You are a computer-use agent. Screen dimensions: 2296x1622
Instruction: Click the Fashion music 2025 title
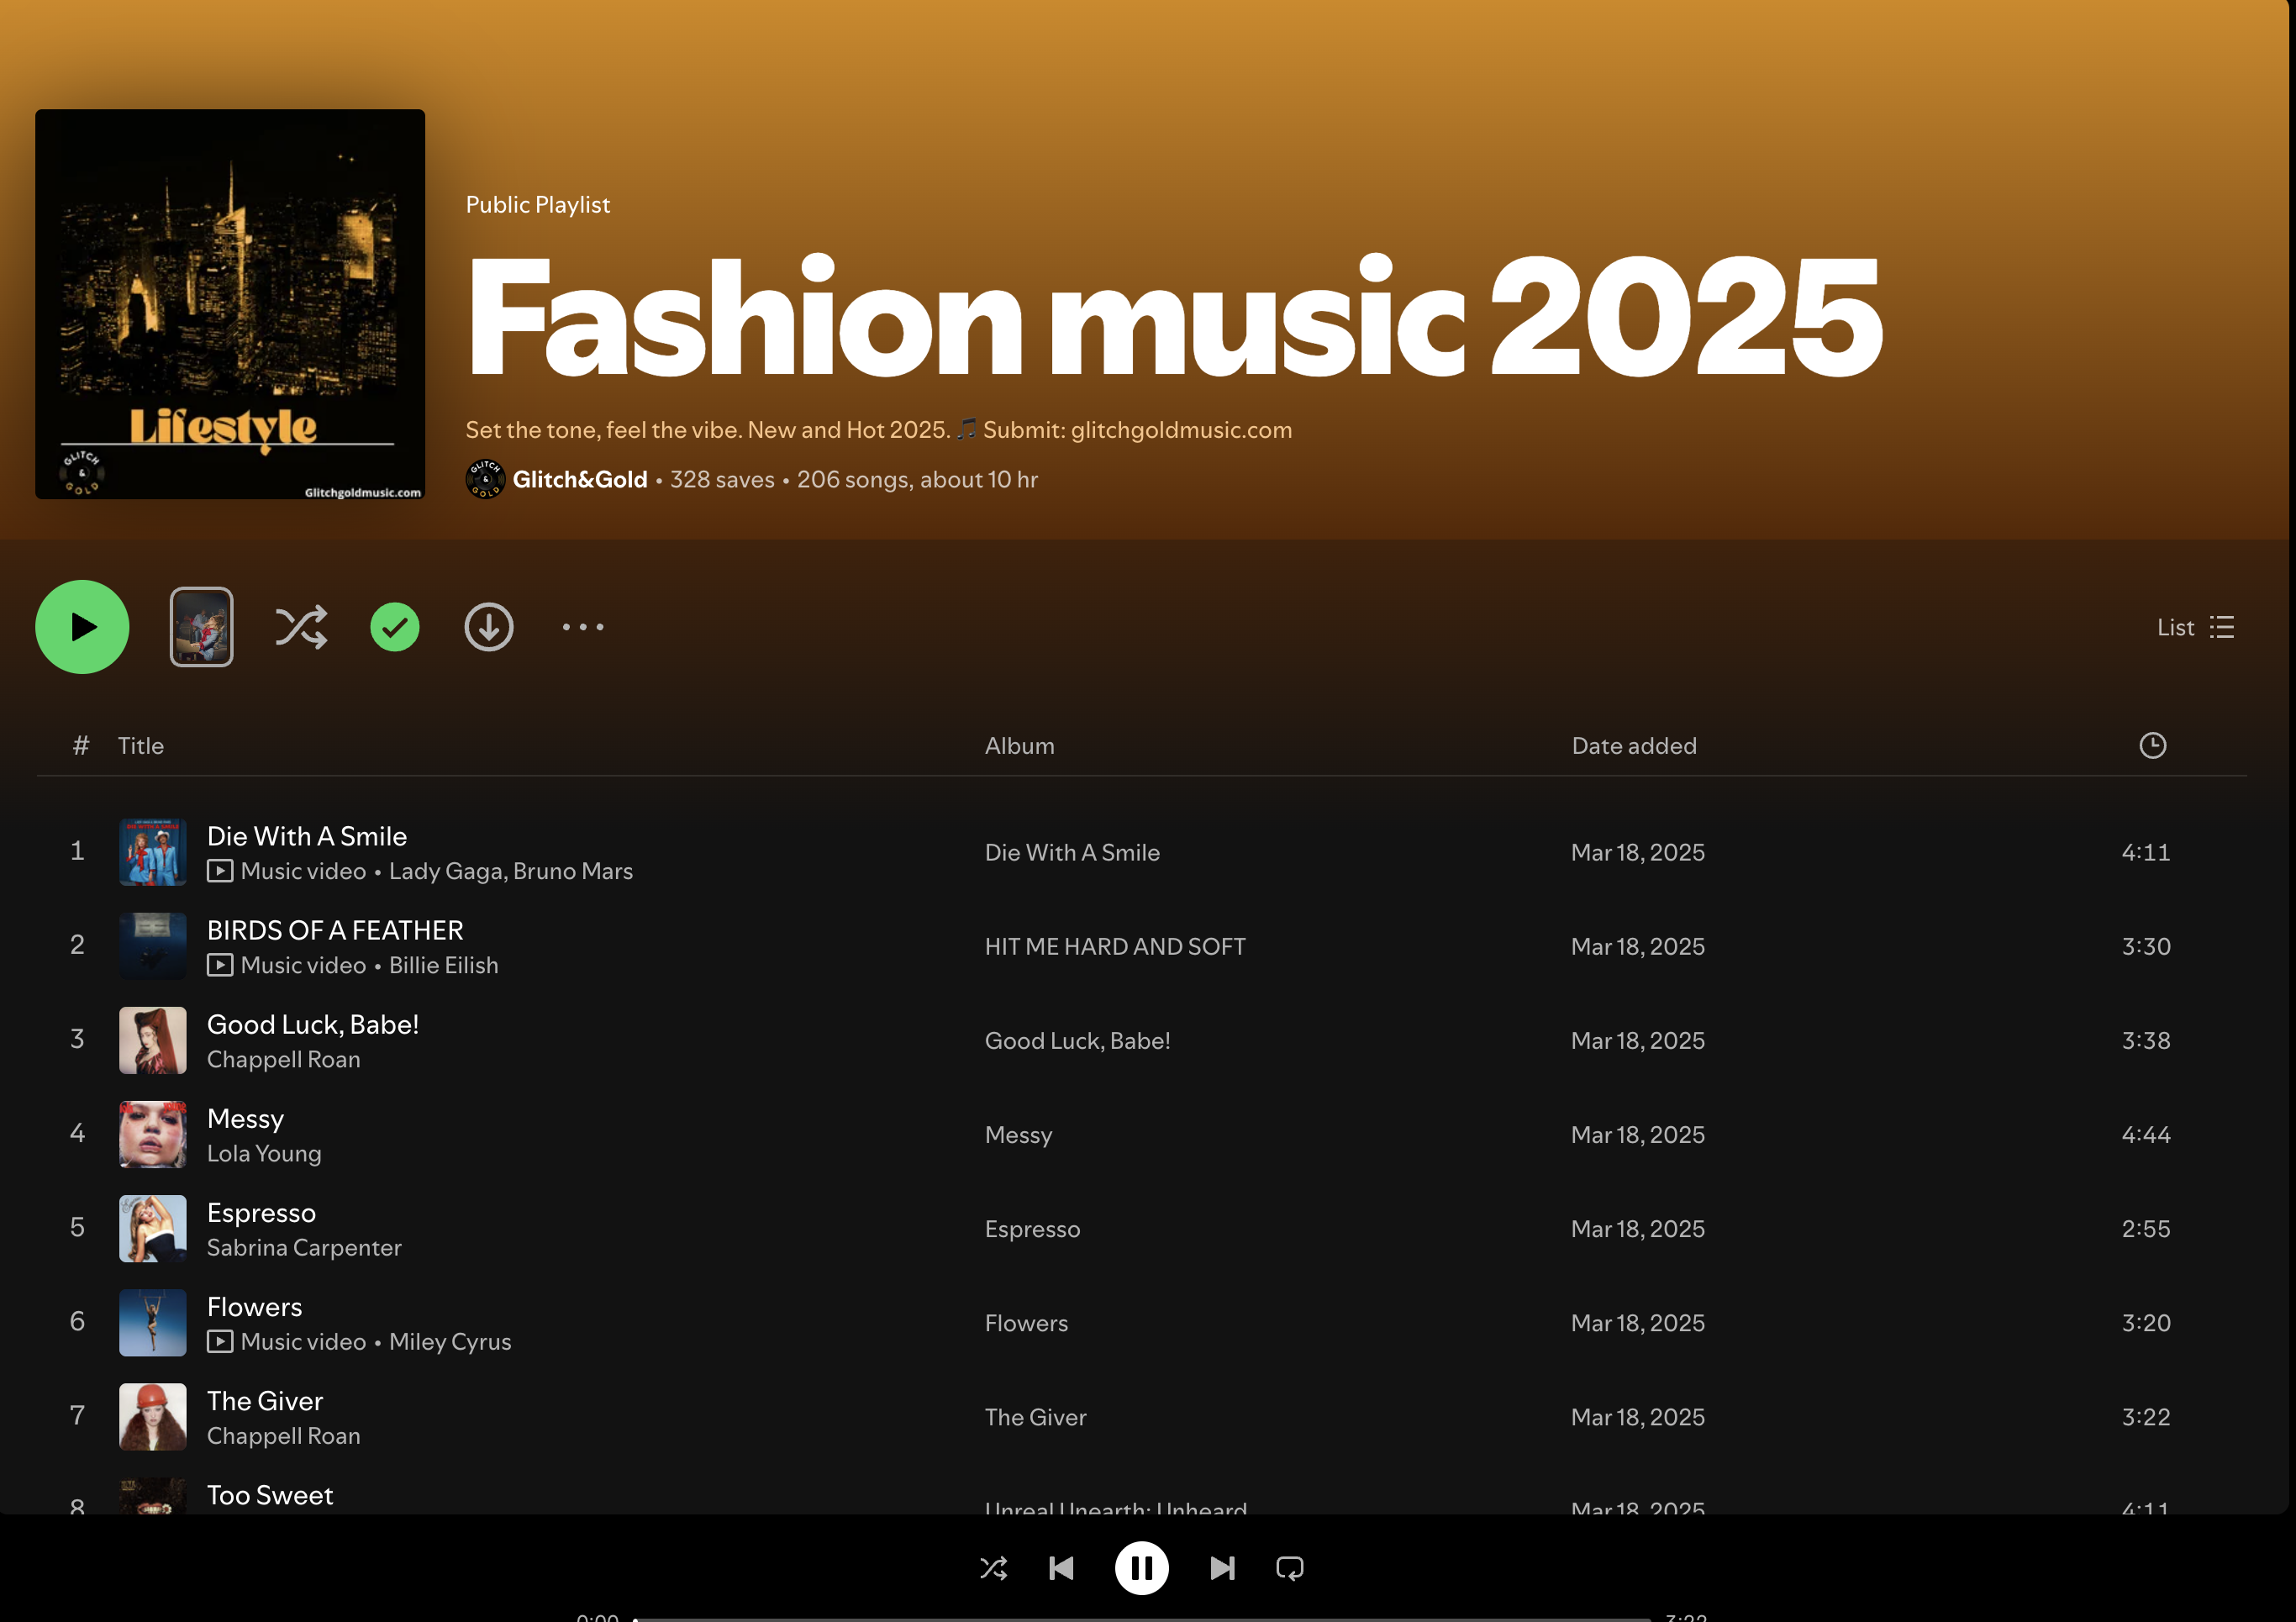click(1175, 316)
